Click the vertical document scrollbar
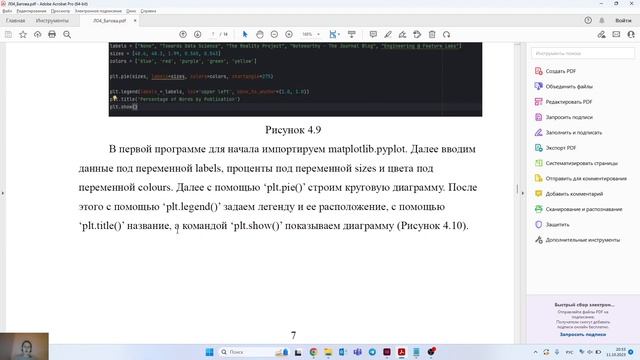Screen dimensions: 640x360 517,189
